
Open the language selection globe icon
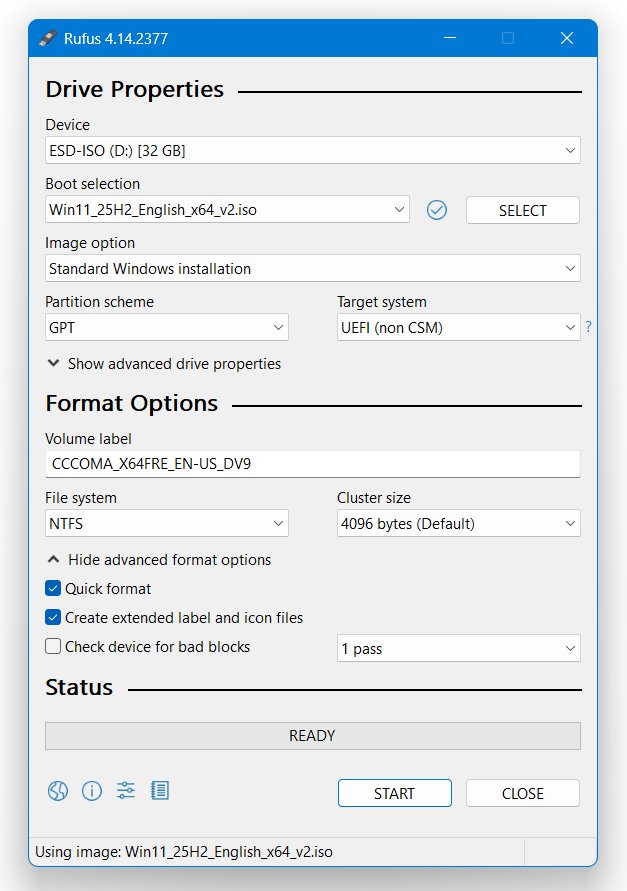coord(58,790)
